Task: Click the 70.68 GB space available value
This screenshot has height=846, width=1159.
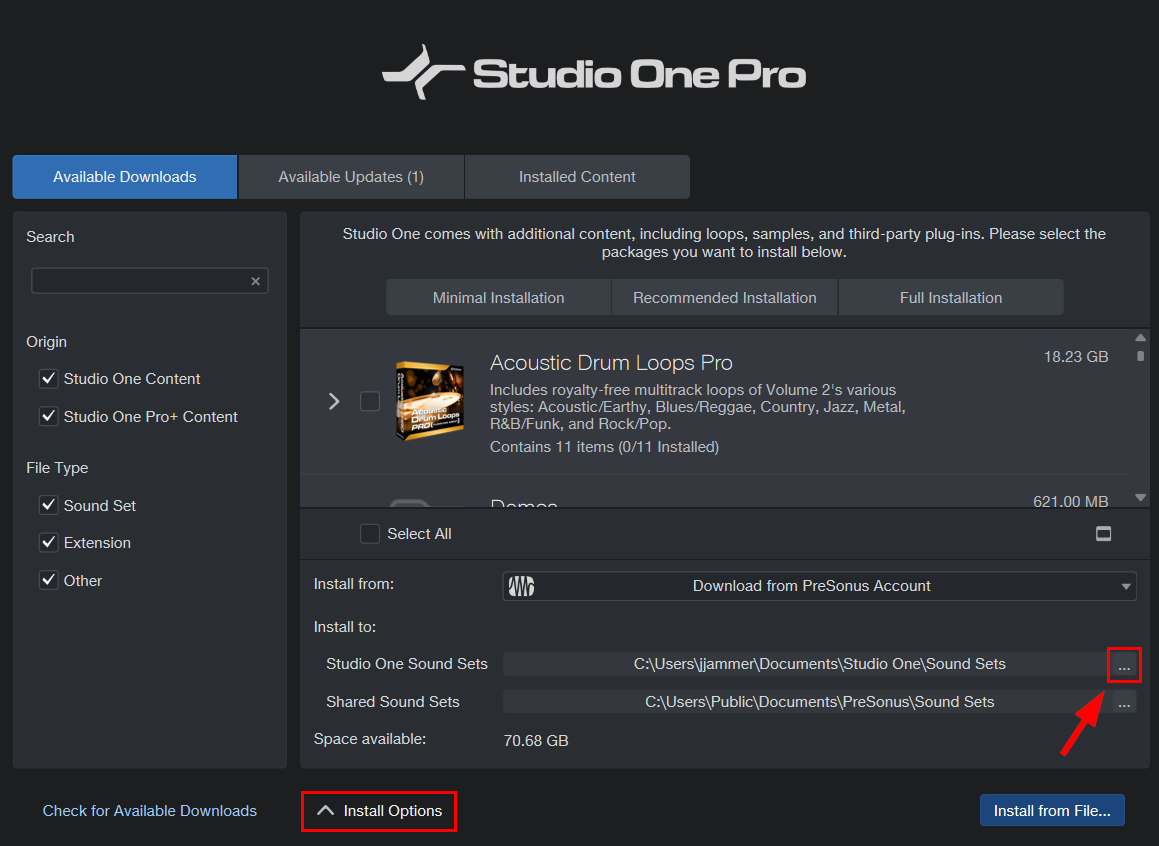Action: [536, 740]
